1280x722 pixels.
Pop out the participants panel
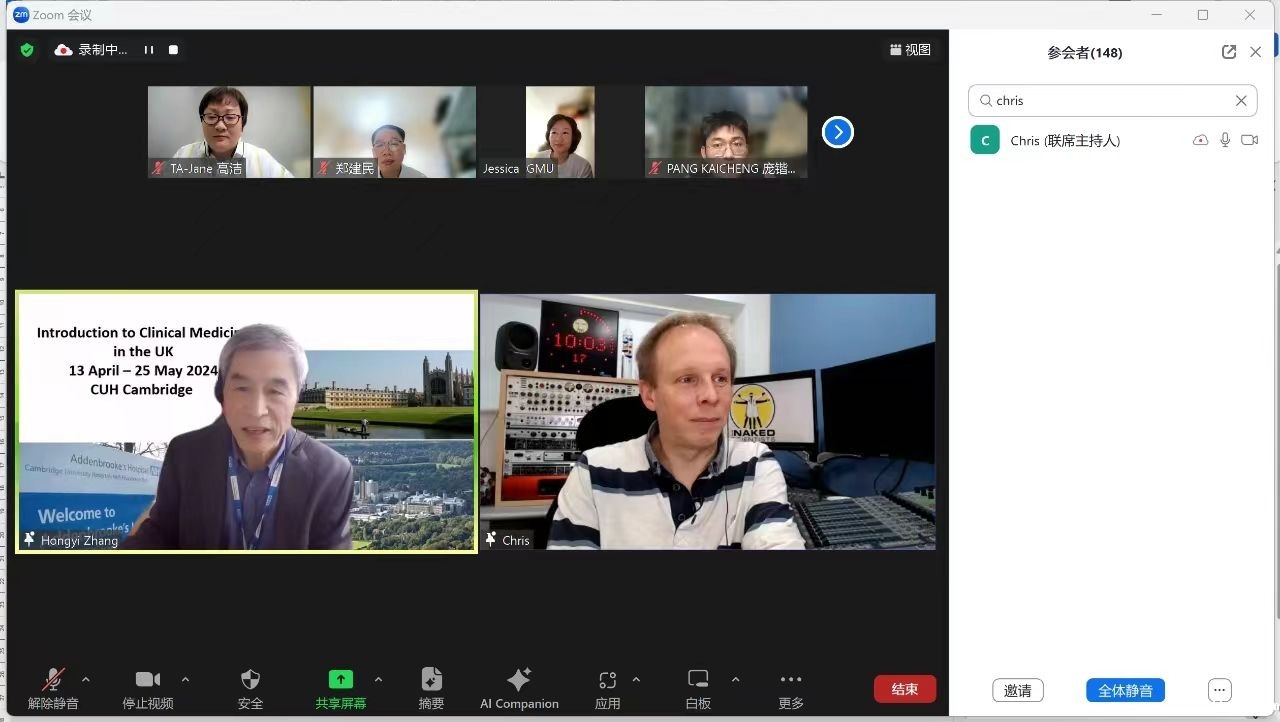pyautogui.click(x=1229, y=52)
